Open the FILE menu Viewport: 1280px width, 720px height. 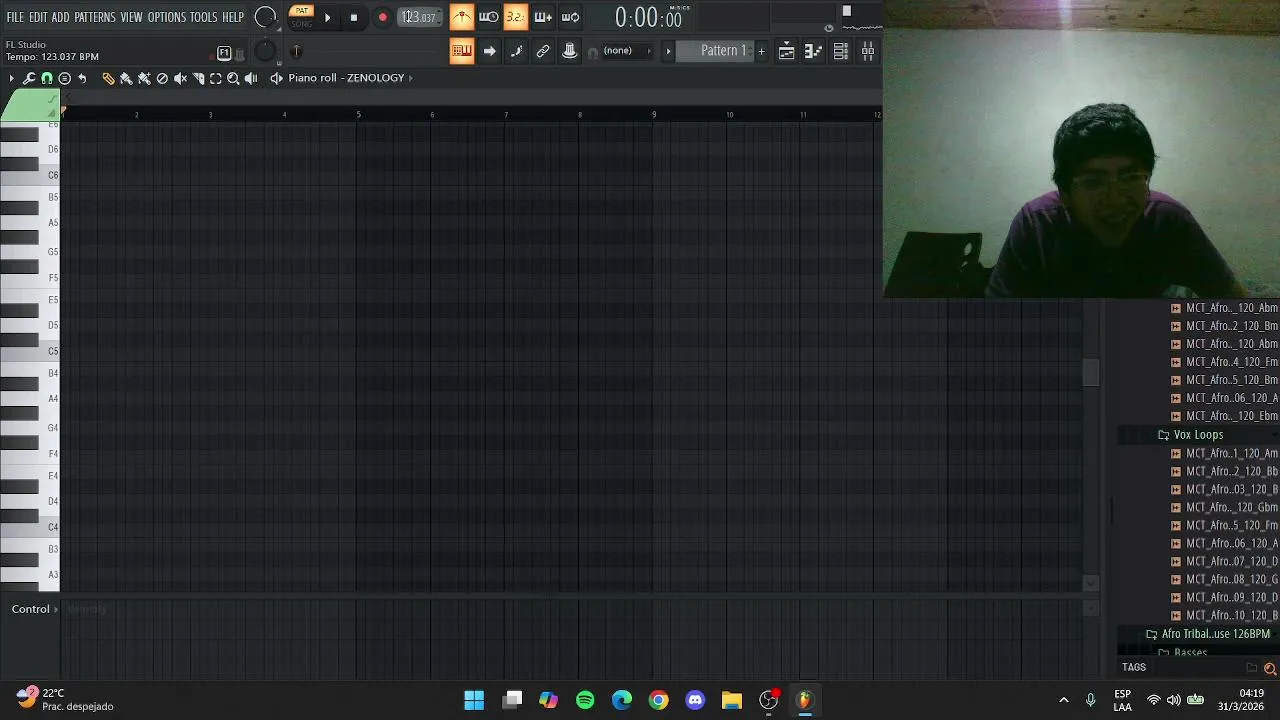(x=15, y=17)
